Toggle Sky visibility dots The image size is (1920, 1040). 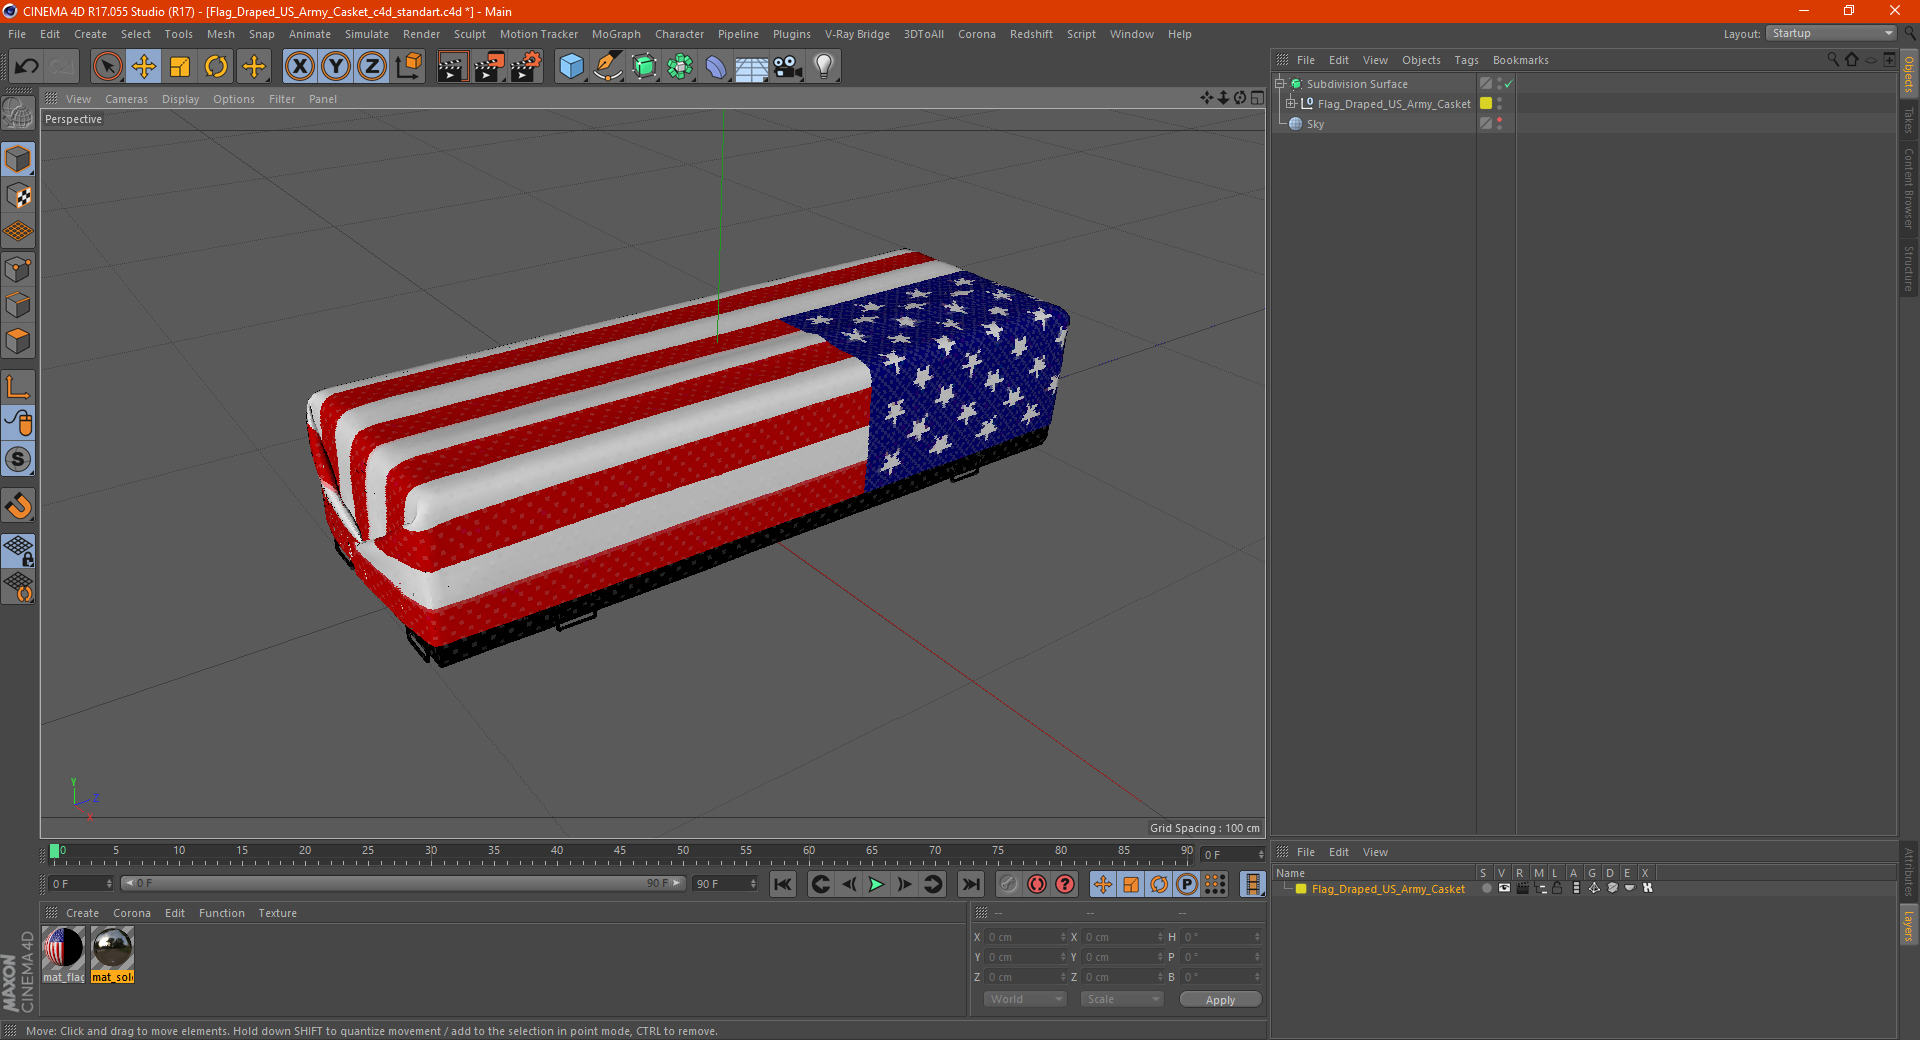click(x=1499, y=124)
